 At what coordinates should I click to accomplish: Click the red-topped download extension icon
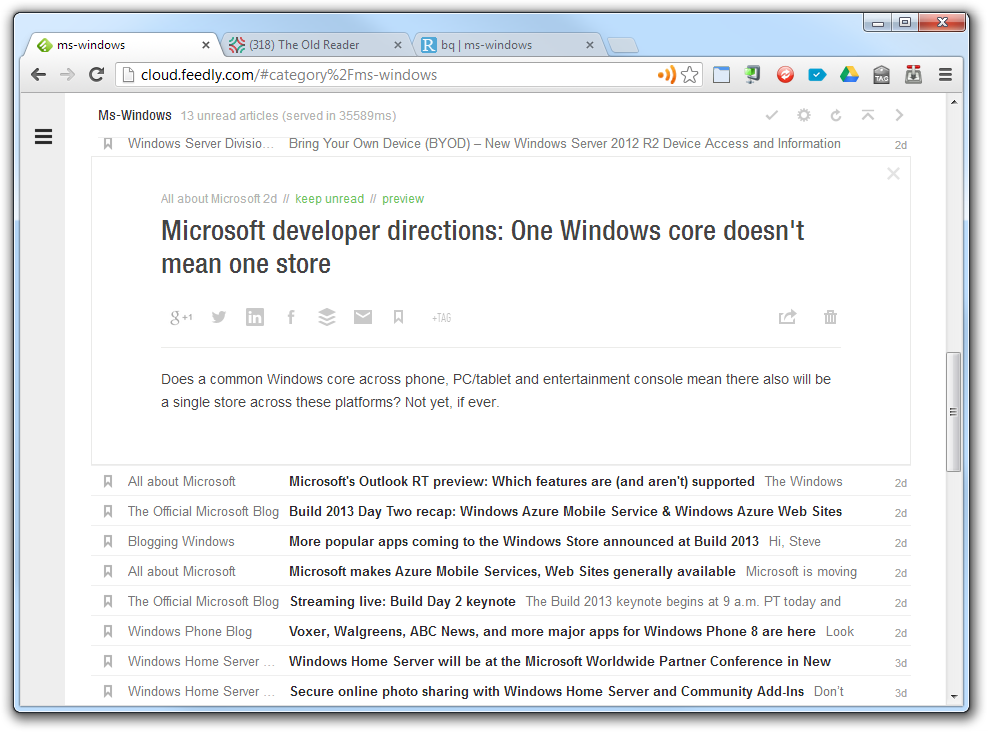point(914,75)
